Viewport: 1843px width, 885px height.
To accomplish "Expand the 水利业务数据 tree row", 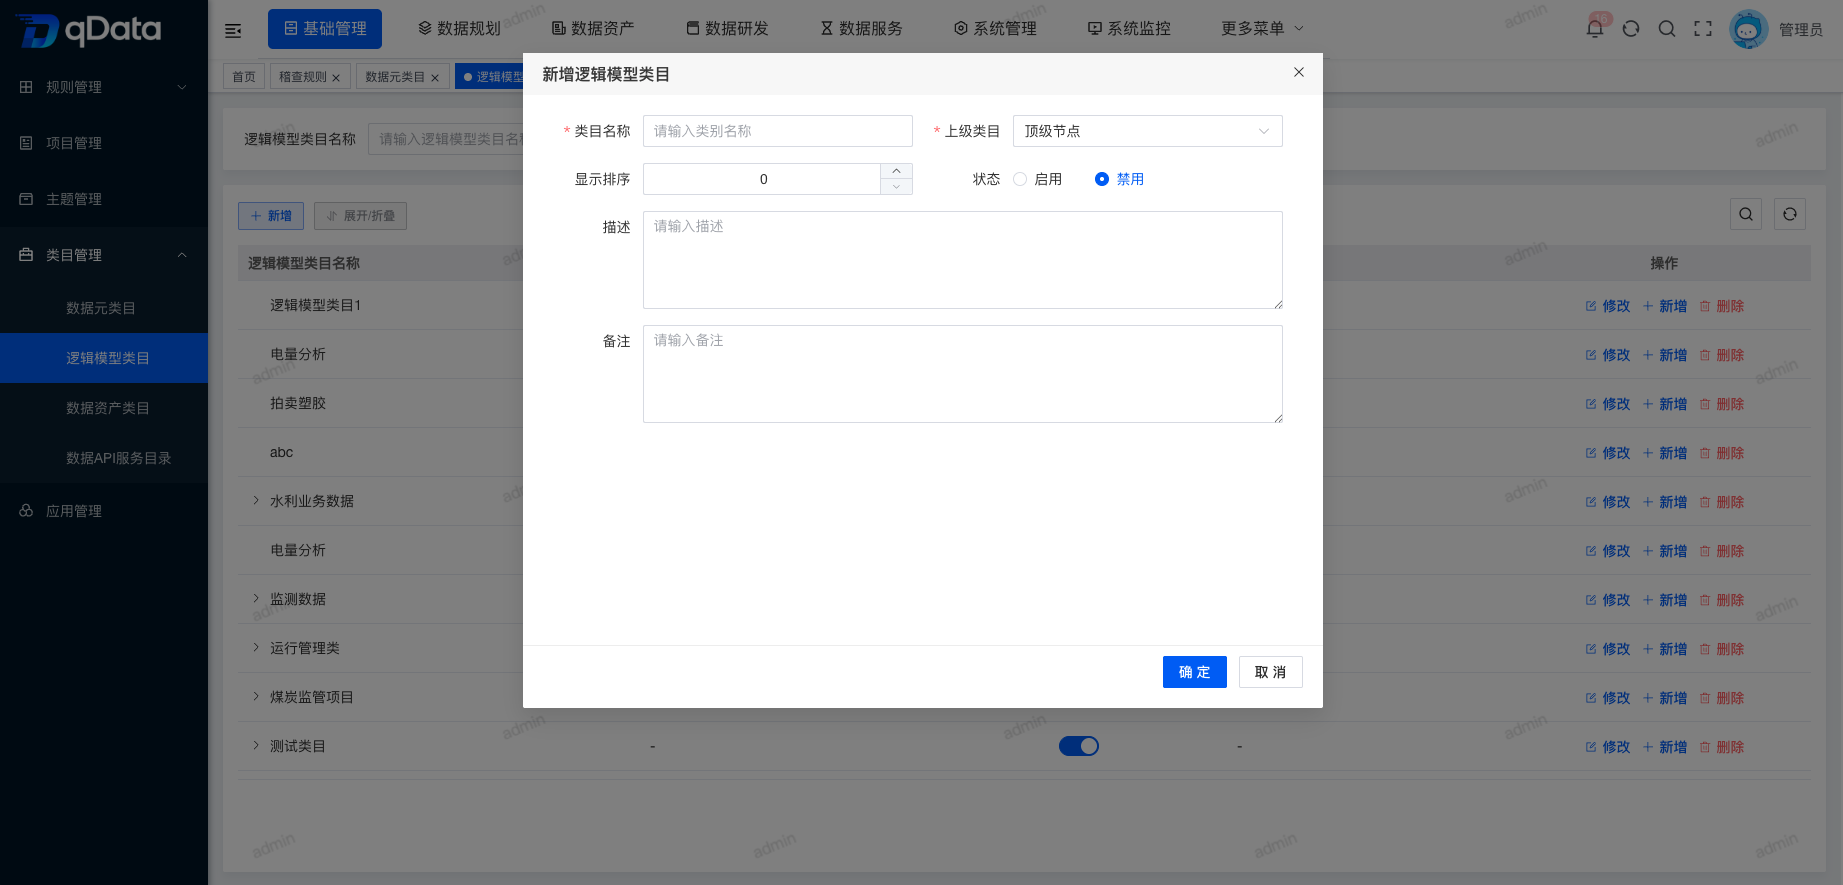I will tap(256, 500).
